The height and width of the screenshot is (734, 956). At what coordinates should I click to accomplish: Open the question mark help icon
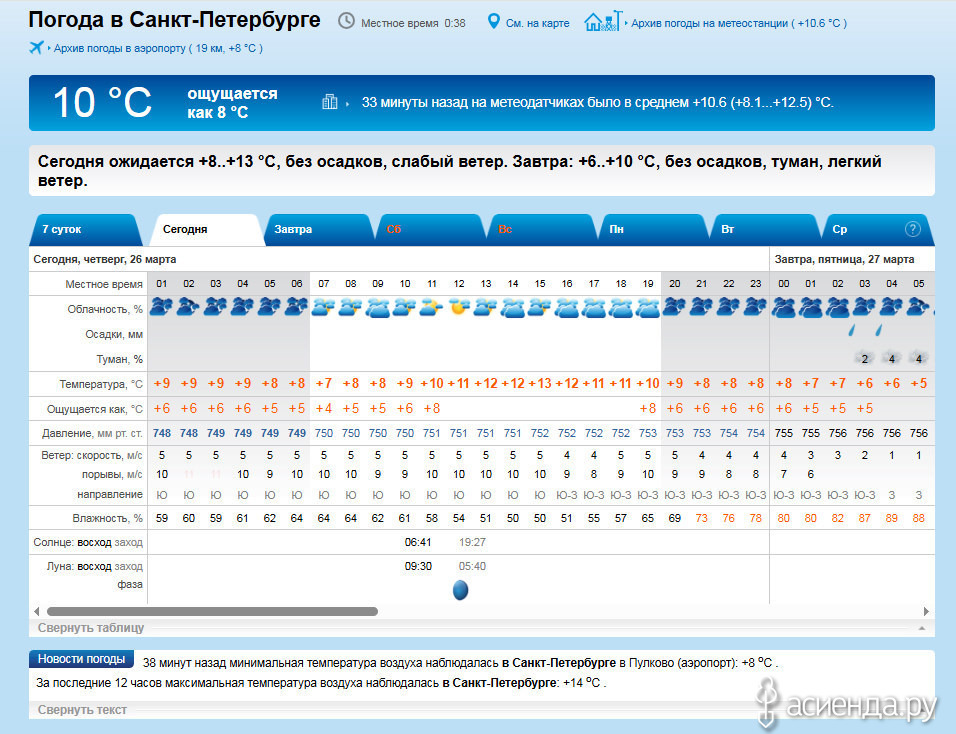pos(912,229)
